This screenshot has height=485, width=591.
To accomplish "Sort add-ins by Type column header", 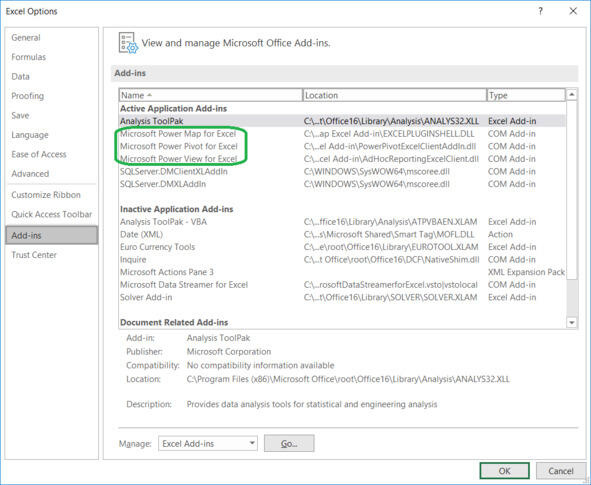I will (x=526, y=95).
